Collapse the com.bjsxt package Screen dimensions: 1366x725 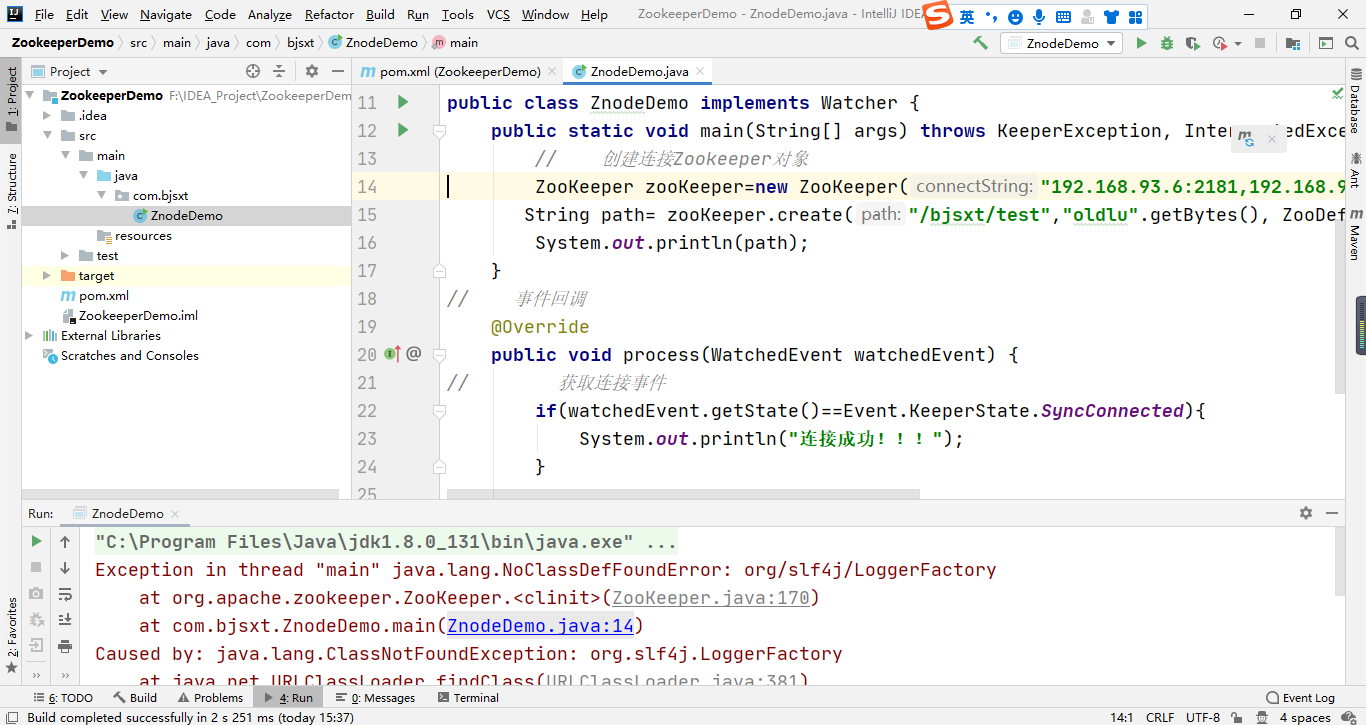[101, 195]
